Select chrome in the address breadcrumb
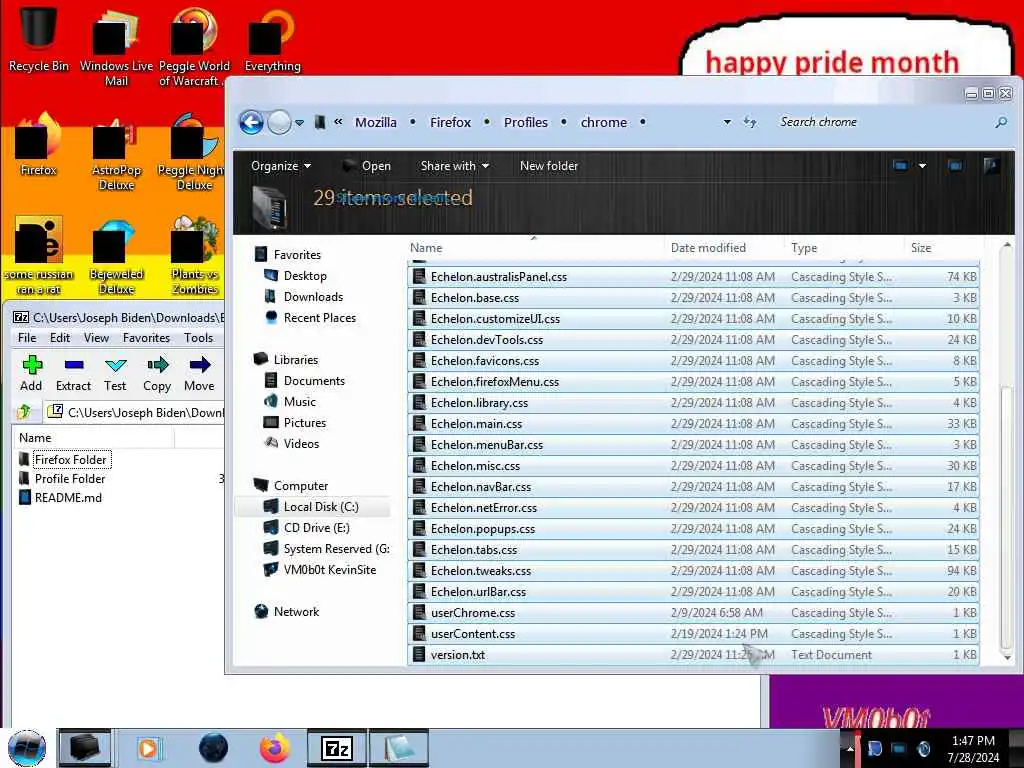Image resolution: width=1024 pixels, height=768 pixels. click(x=603, y=122)
